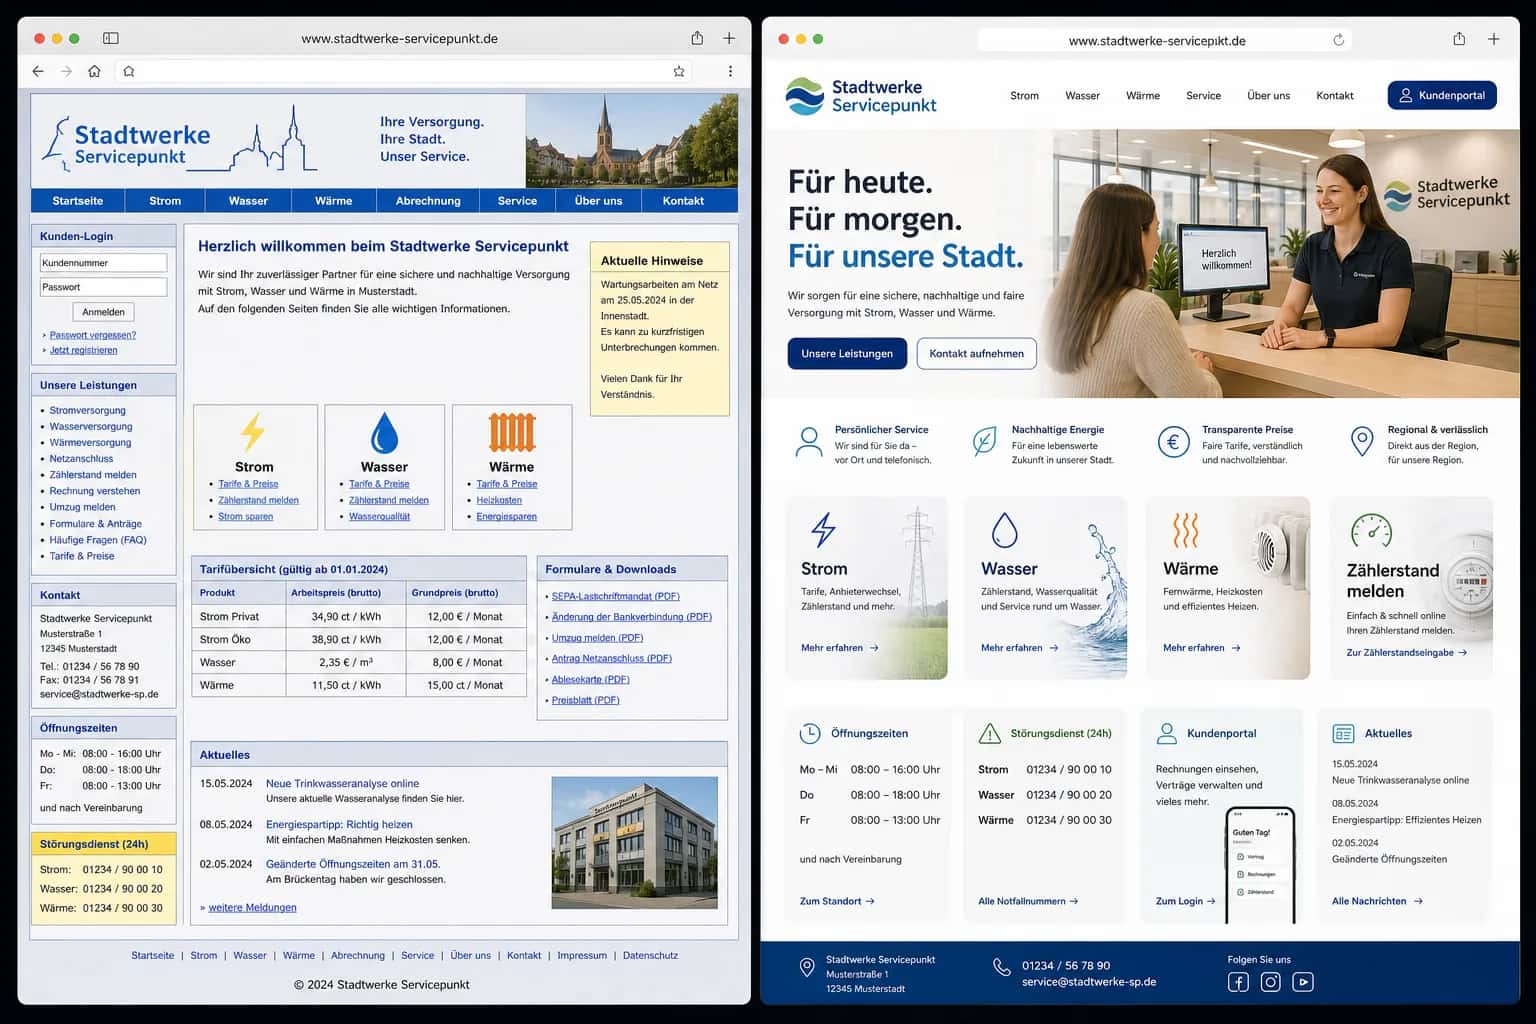Select Über uns in old site navigation bar
The width and height of the screenshot is (1536, 1024).
[598, 201]
